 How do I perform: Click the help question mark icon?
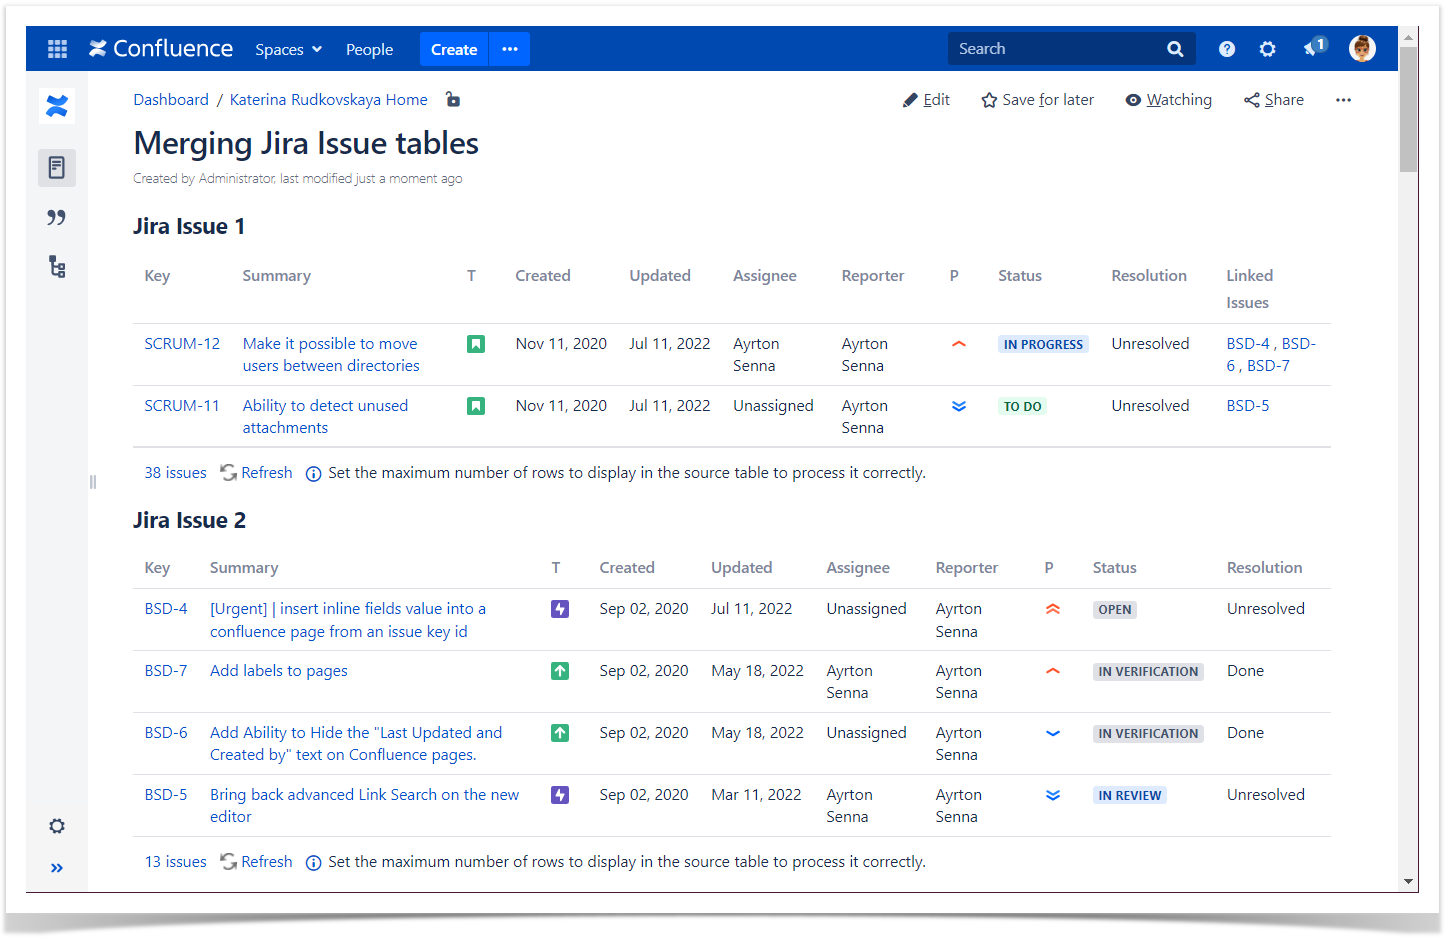coord(1226,49)
